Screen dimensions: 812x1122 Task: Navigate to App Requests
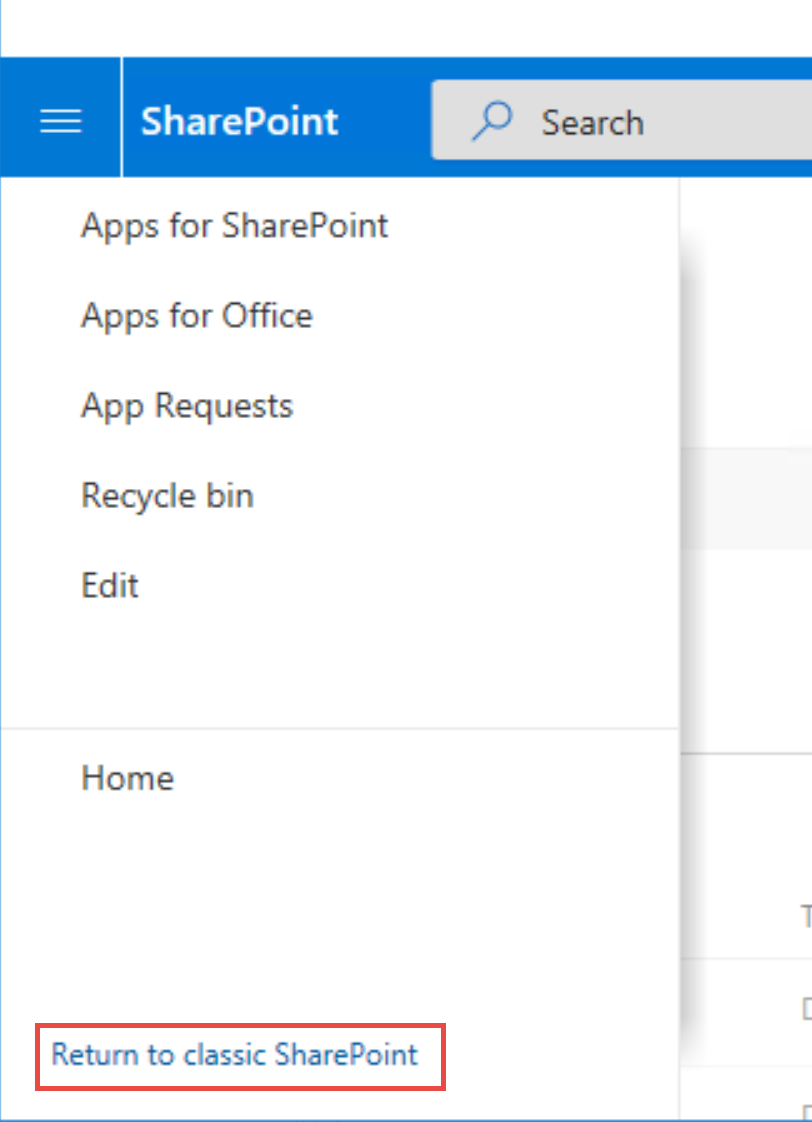coord(186,405)
